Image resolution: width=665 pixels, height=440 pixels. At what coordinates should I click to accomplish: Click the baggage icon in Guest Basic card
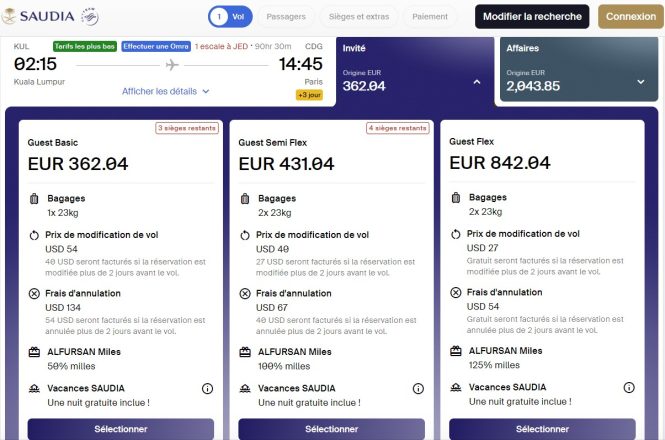34,199
